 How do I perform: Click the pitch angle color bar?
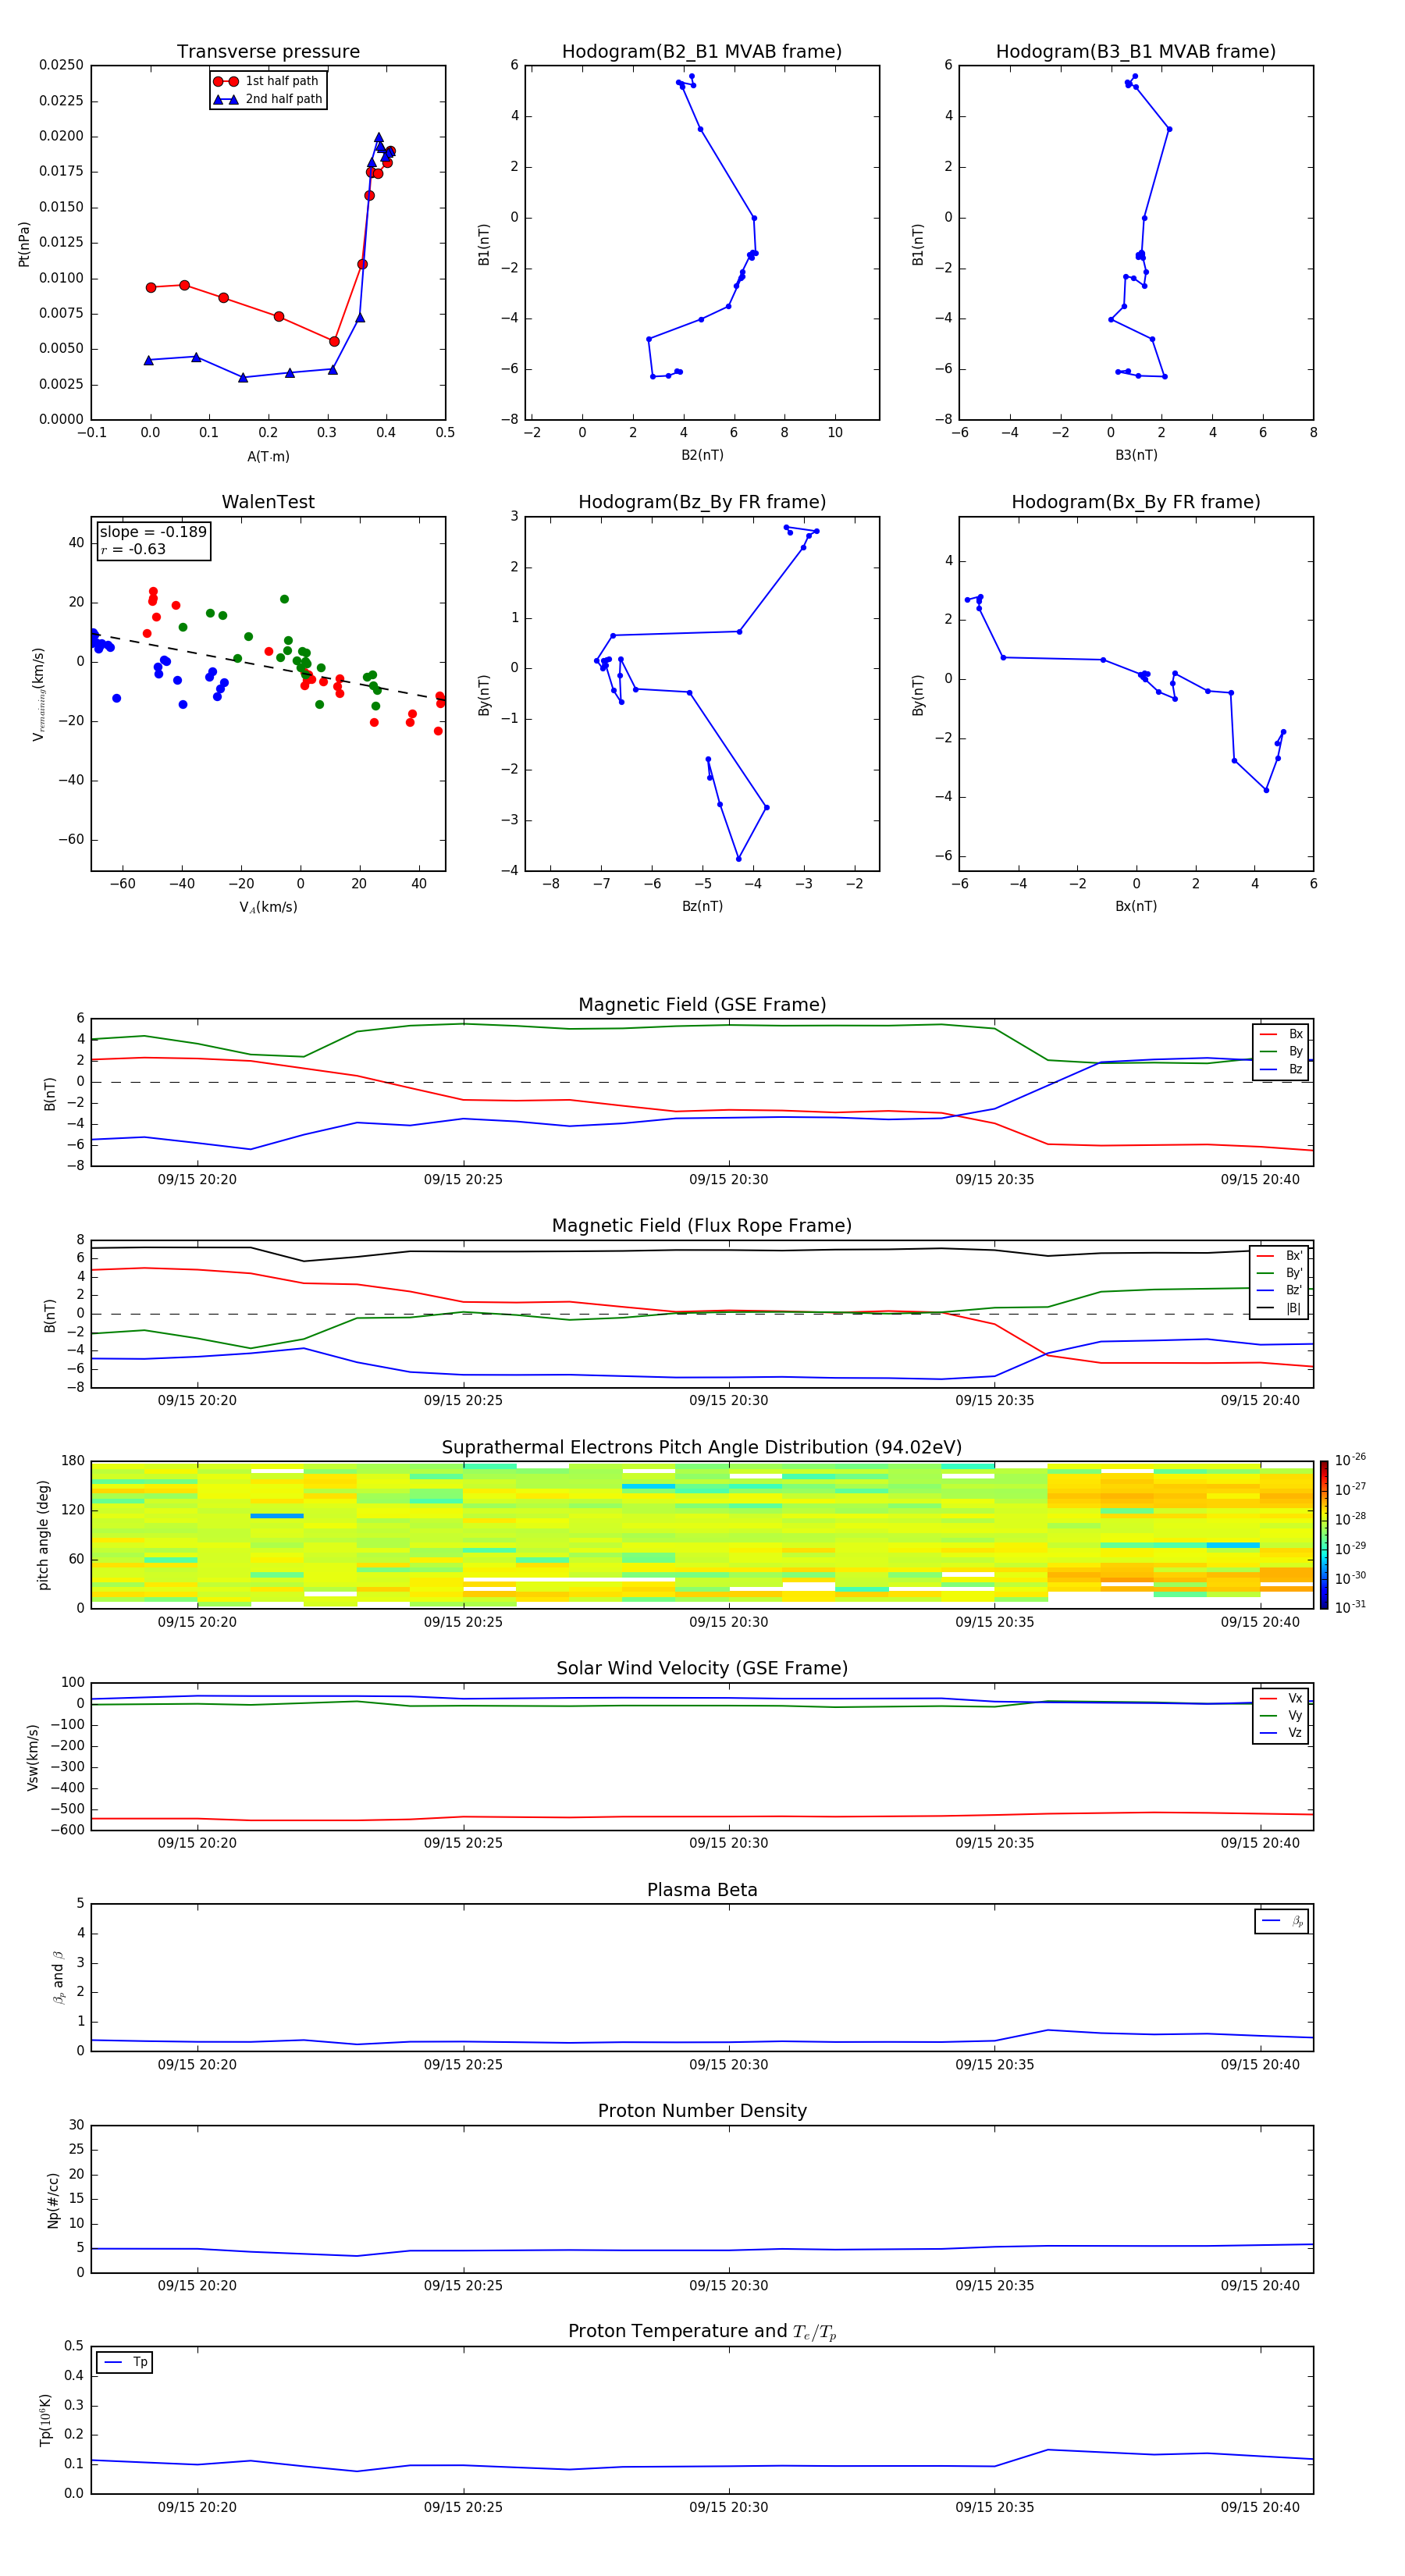tap(1323, 1535)
